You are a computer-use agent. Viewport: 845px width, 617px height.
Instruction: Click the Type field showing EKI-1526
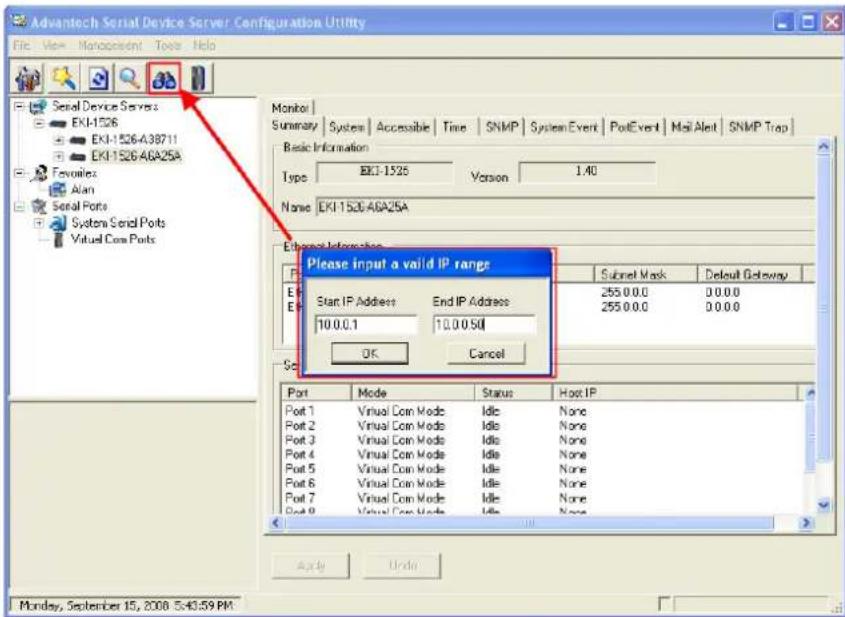point(384,173)
